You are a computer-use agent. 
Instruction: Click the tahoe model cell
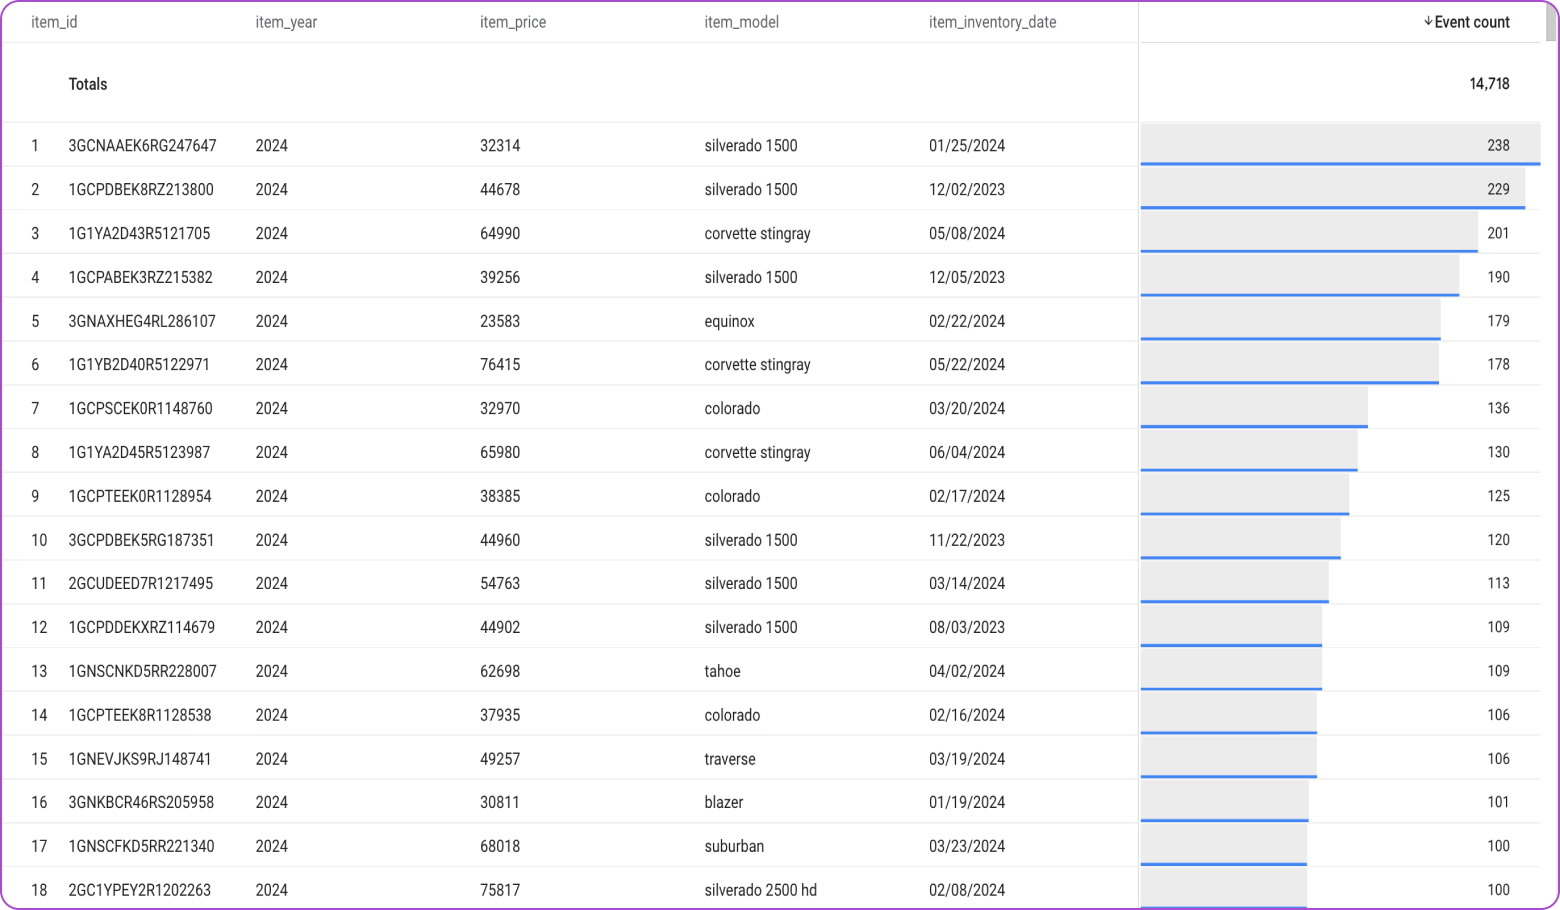pyautogui.click(x=722, y=672)
